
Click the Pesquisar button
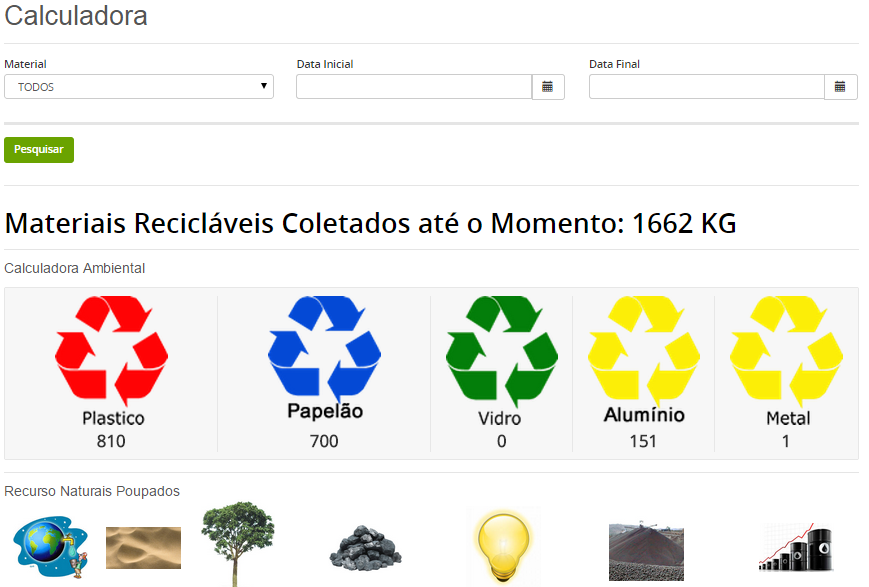click(39, 150)
